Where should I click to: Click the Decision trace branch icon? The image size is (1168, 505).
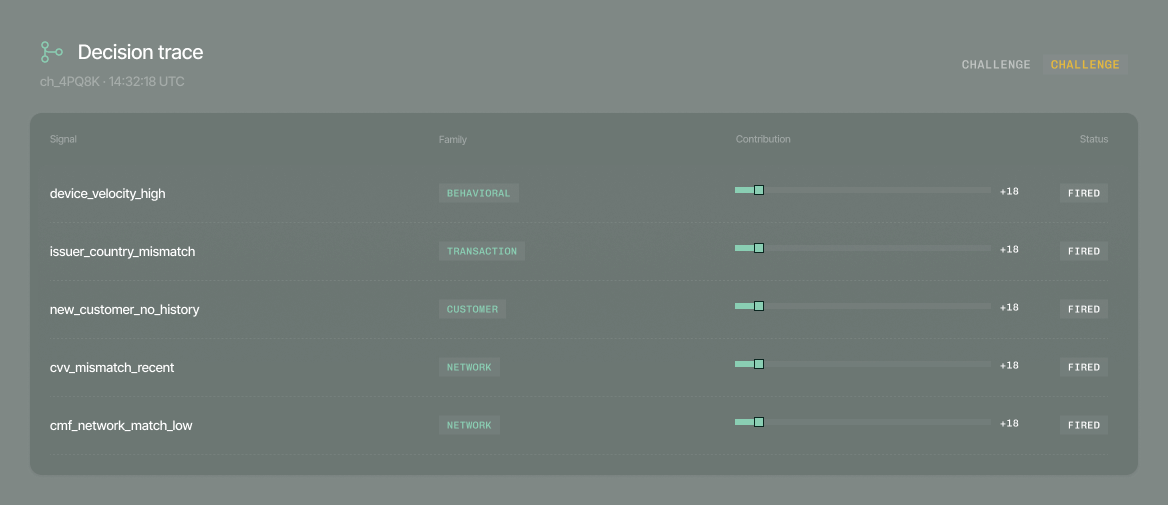pos(51,52)
